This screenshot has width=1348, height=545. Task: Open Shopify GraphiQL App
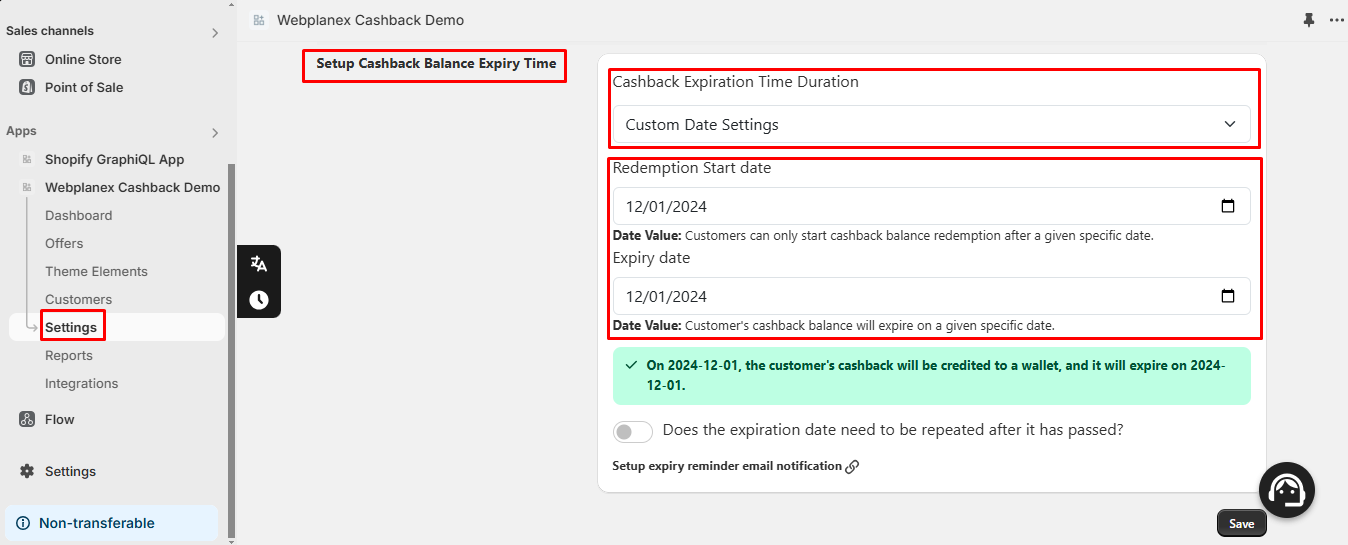coord(117,159)
